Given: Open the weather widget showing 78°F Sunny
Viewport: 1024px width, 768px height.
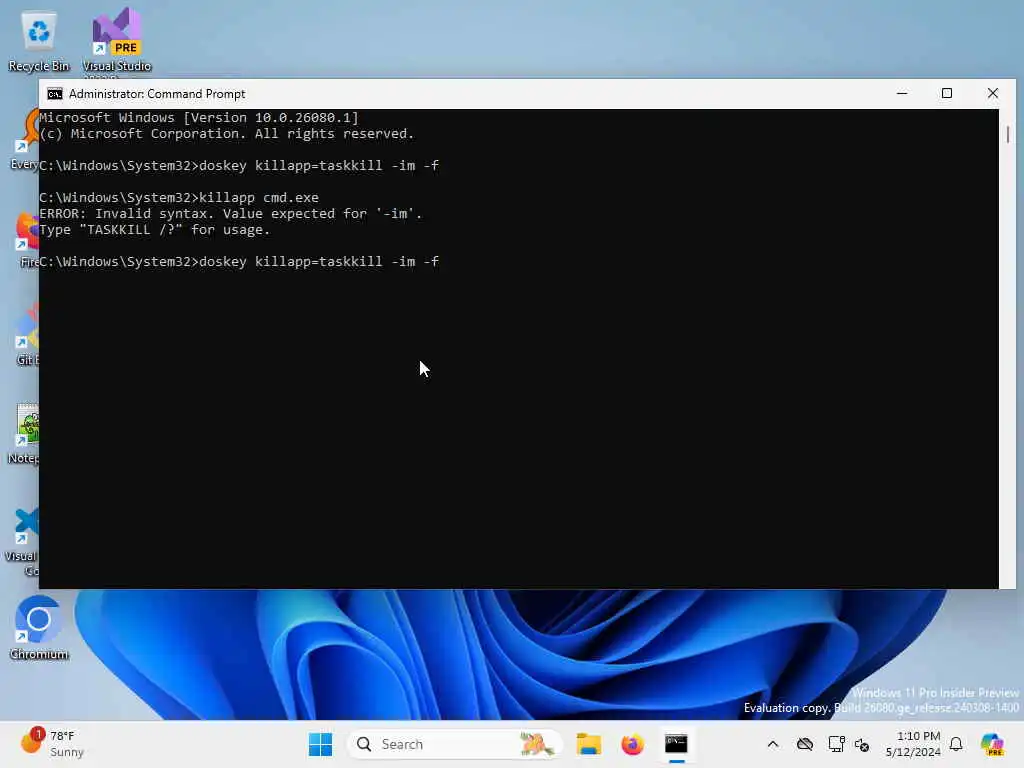Looking at the screenshot, I should 52,744.
